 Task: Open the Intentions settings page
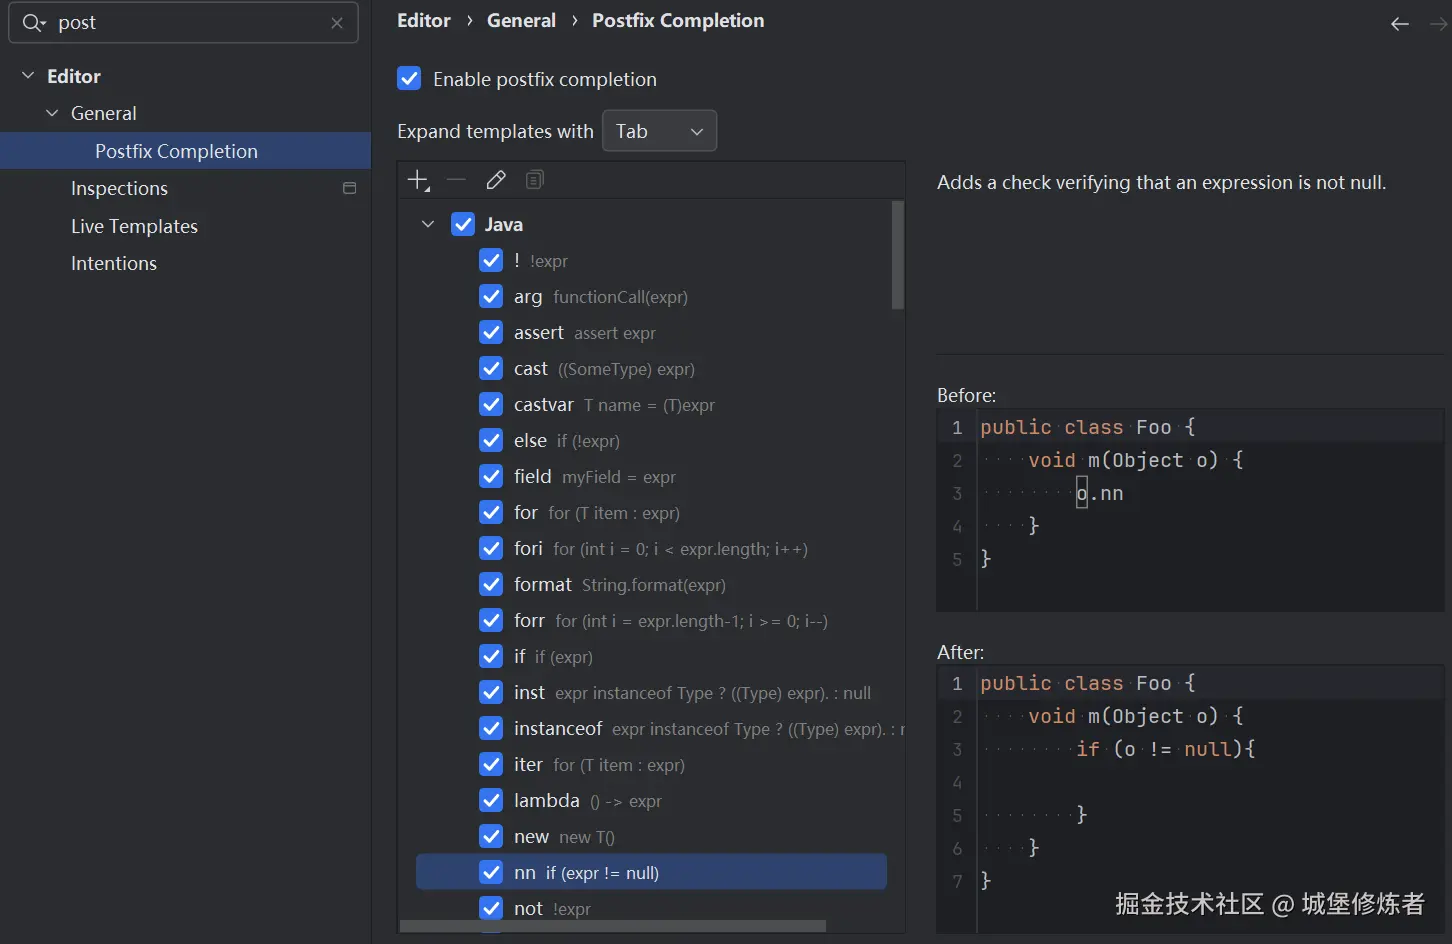[114, 263]
